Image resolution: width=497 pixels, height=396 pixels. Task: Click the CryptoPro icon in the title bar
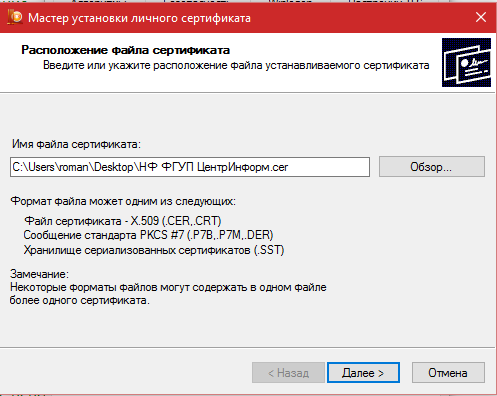[15, 17]
